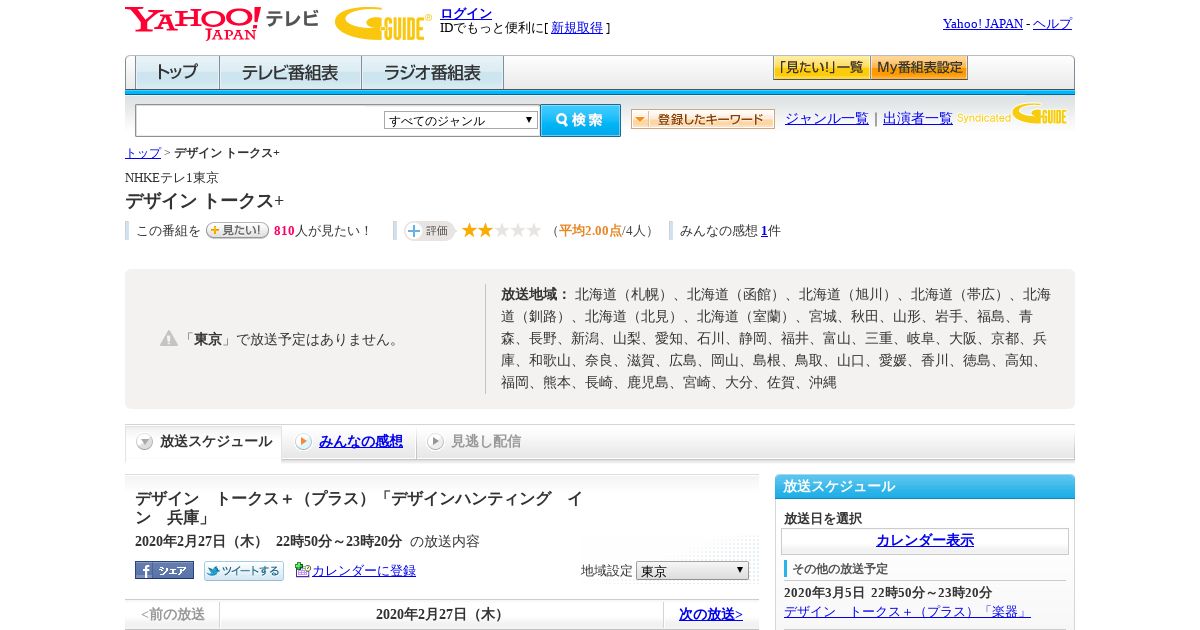The height and width of the screenshot is (630, 1200).
Task: Share on Facebook via シェア button
Action: [164, 570]
